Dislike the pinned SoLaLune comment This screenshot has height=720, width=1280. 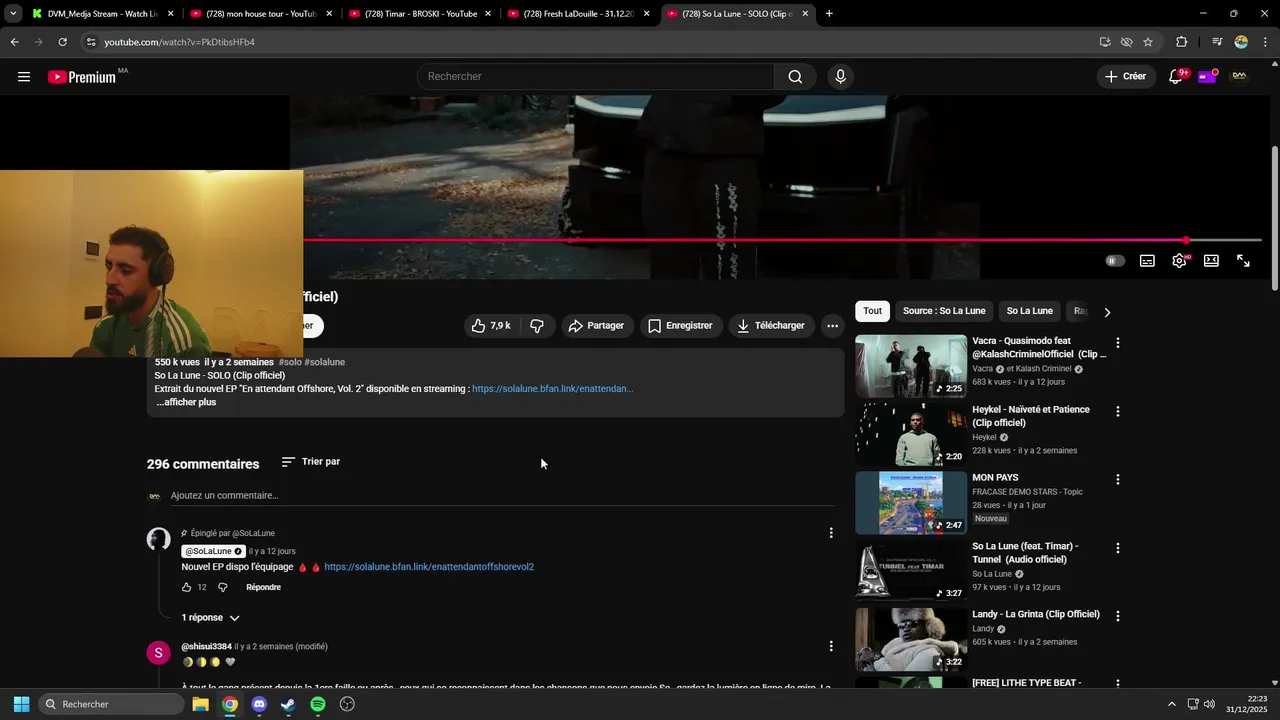(223, 588)
